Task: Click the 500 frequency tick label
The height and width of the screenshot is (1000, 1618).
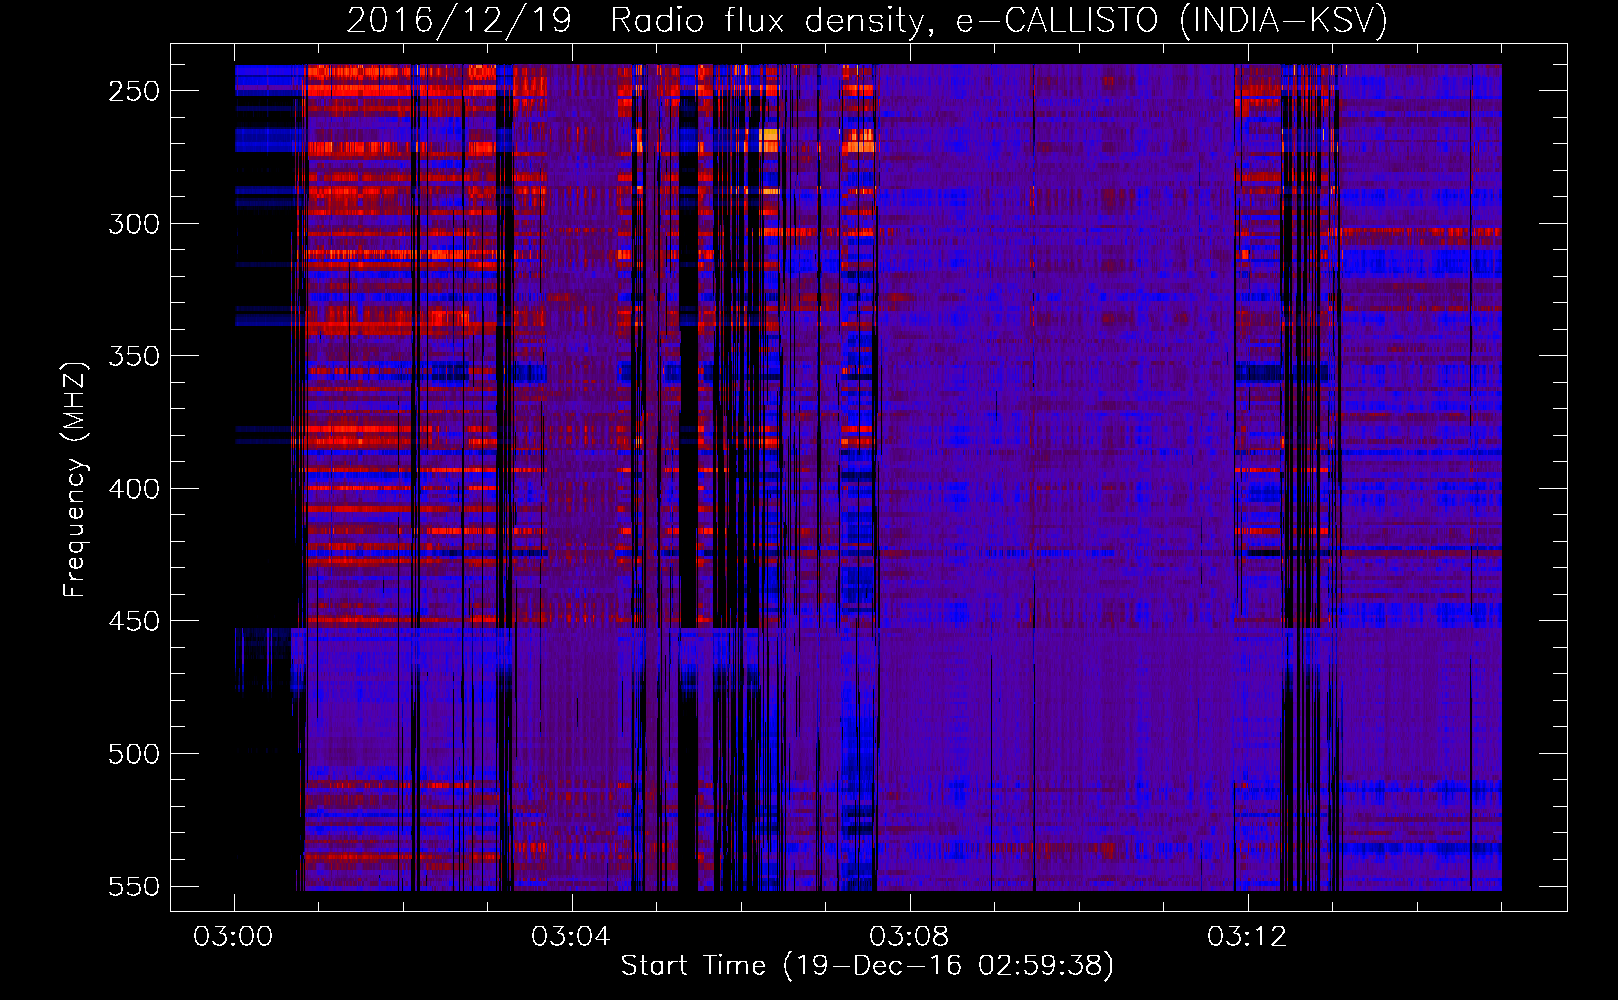Action: (x=134, y=754)
